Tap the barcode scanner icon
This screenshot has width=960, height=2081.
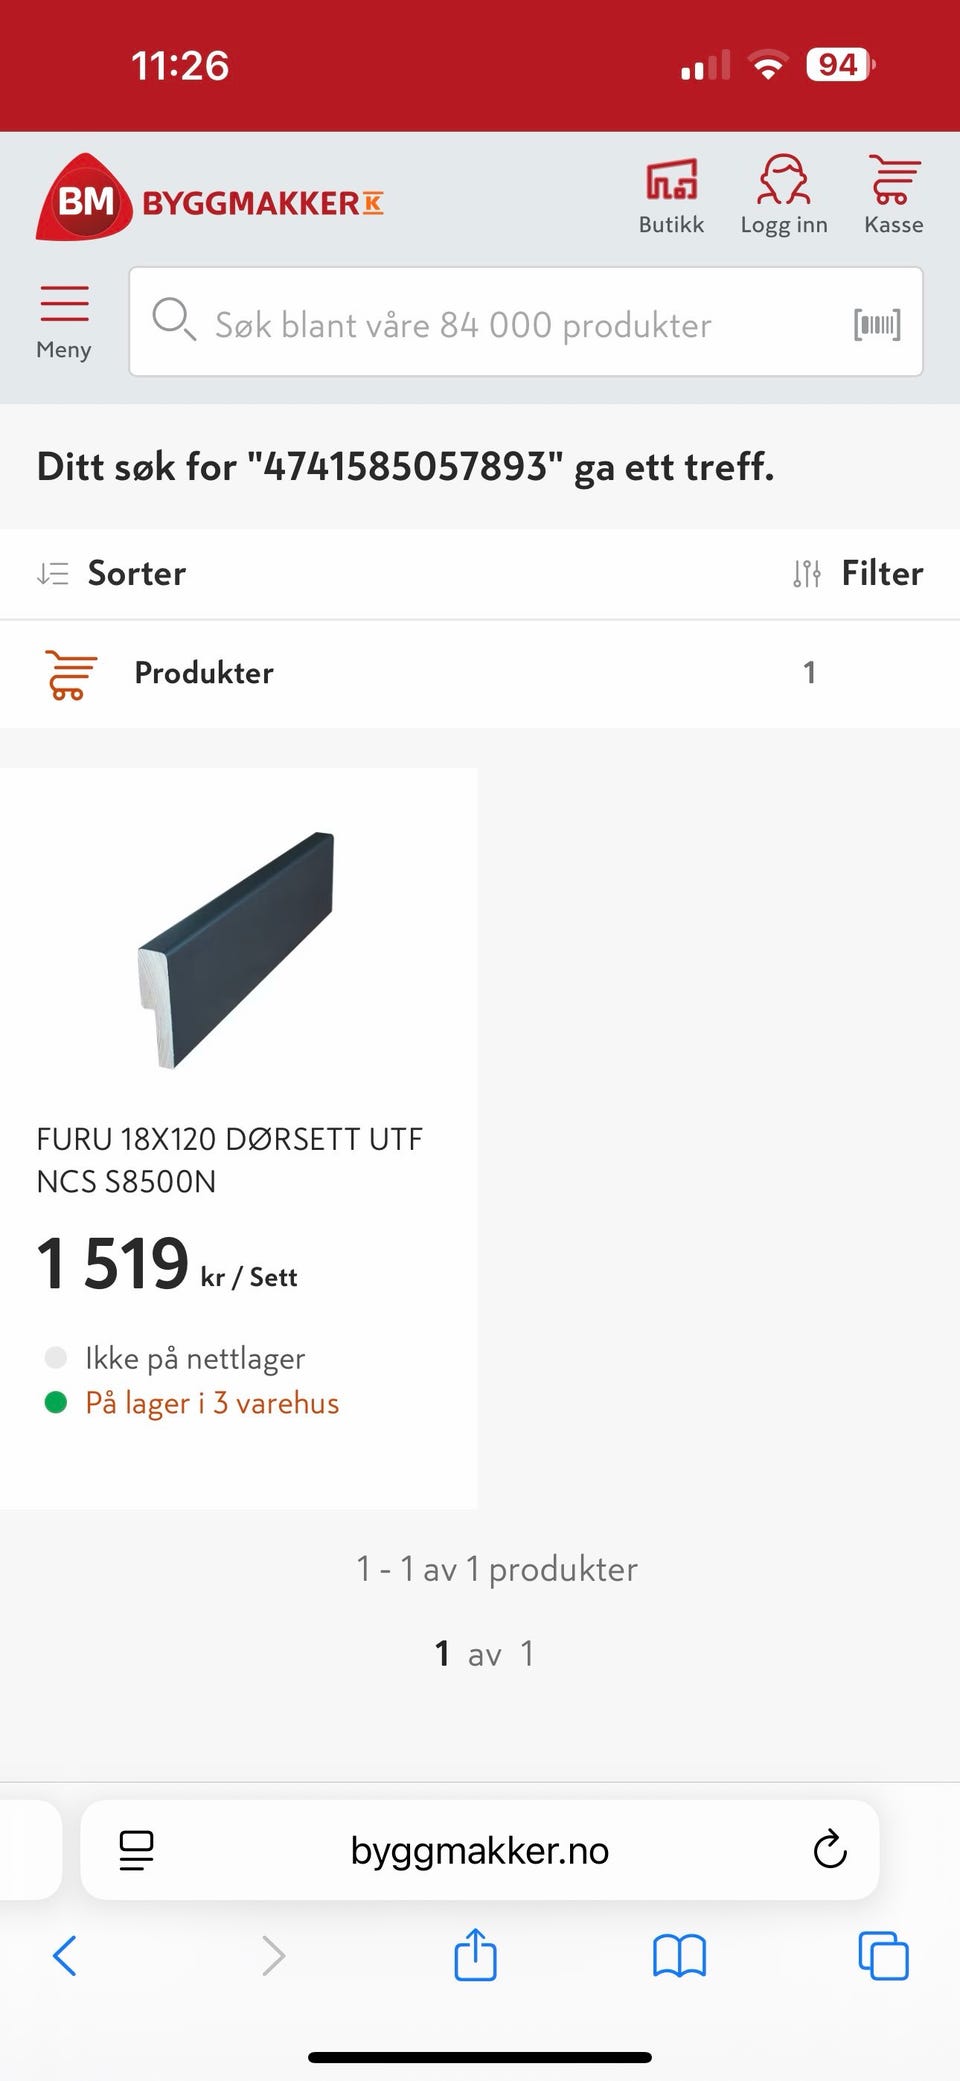(877, 324)
